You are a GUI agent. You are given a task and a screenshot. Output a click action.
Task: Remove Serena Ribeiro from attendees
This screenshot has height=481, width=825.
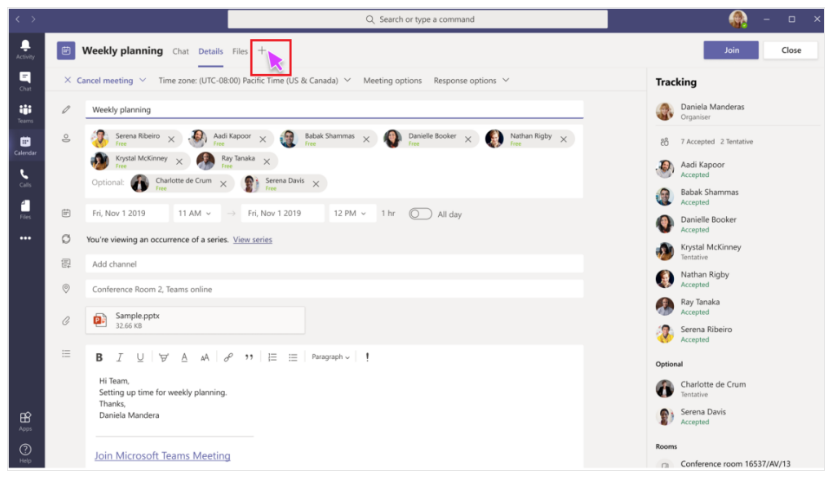(172, 139)
